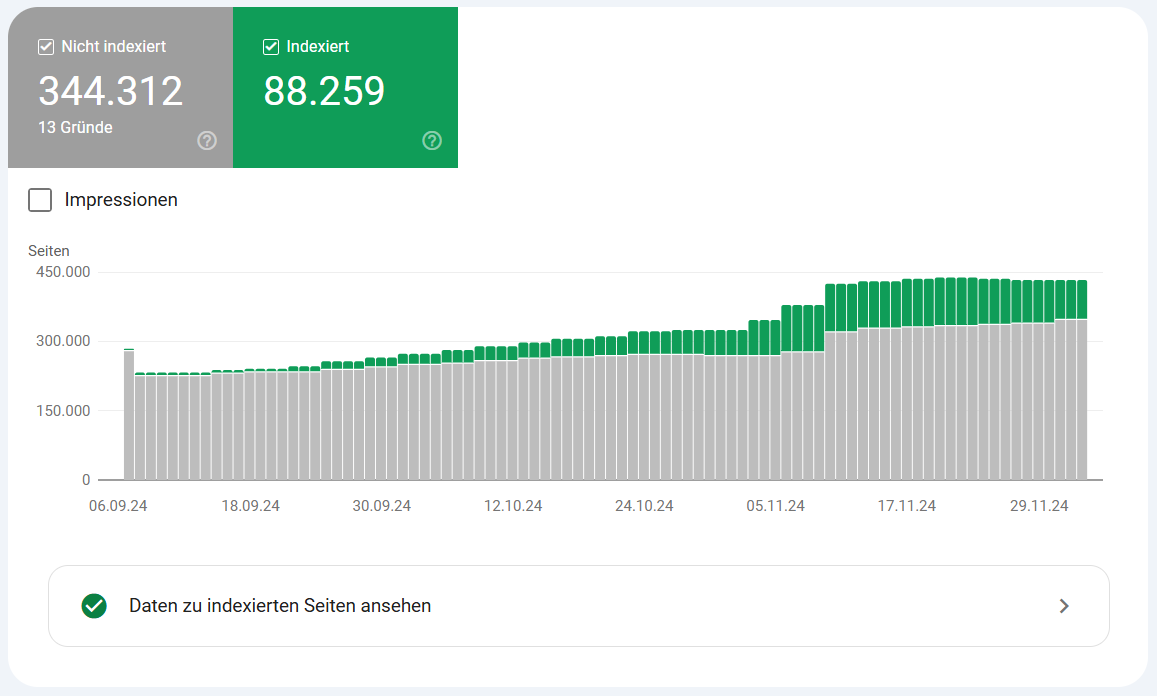The height and width of the screenshot is (696, 1157).
Task: Click the green checkmark icon in bottom banner
Action: pyautogui.click(x=93, y=605)
